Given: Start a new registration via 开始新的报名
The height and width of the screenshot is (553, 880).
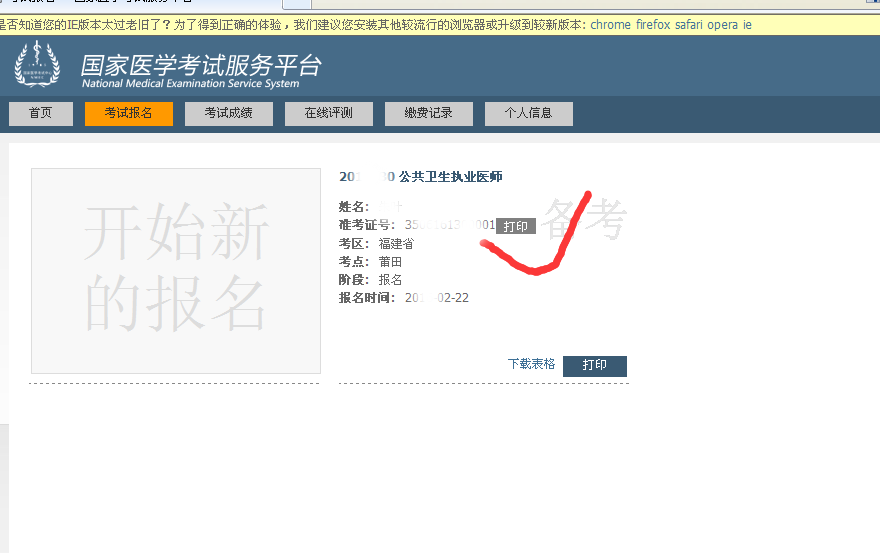Looking at the screenshot, I should click(x=176, y=270).
